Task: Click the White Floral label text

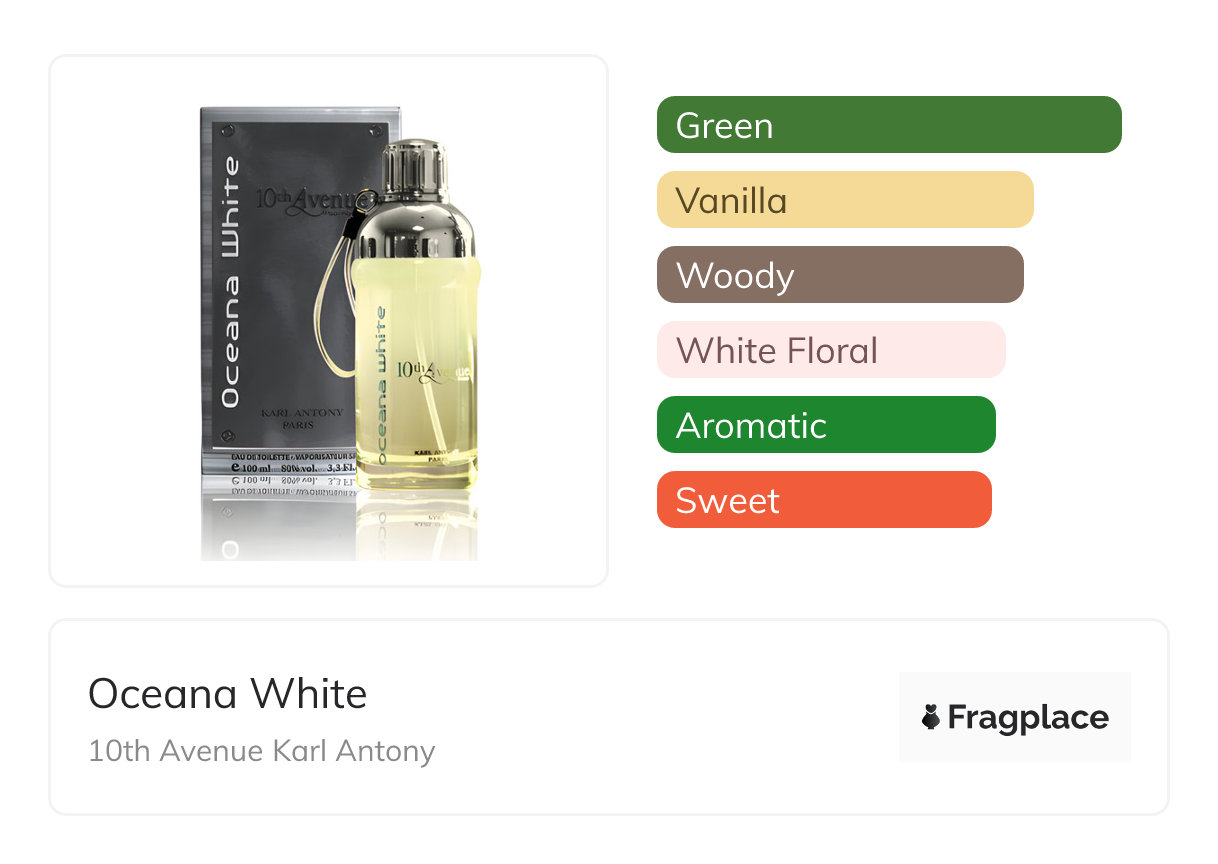Action: click(x=777, y=351)
